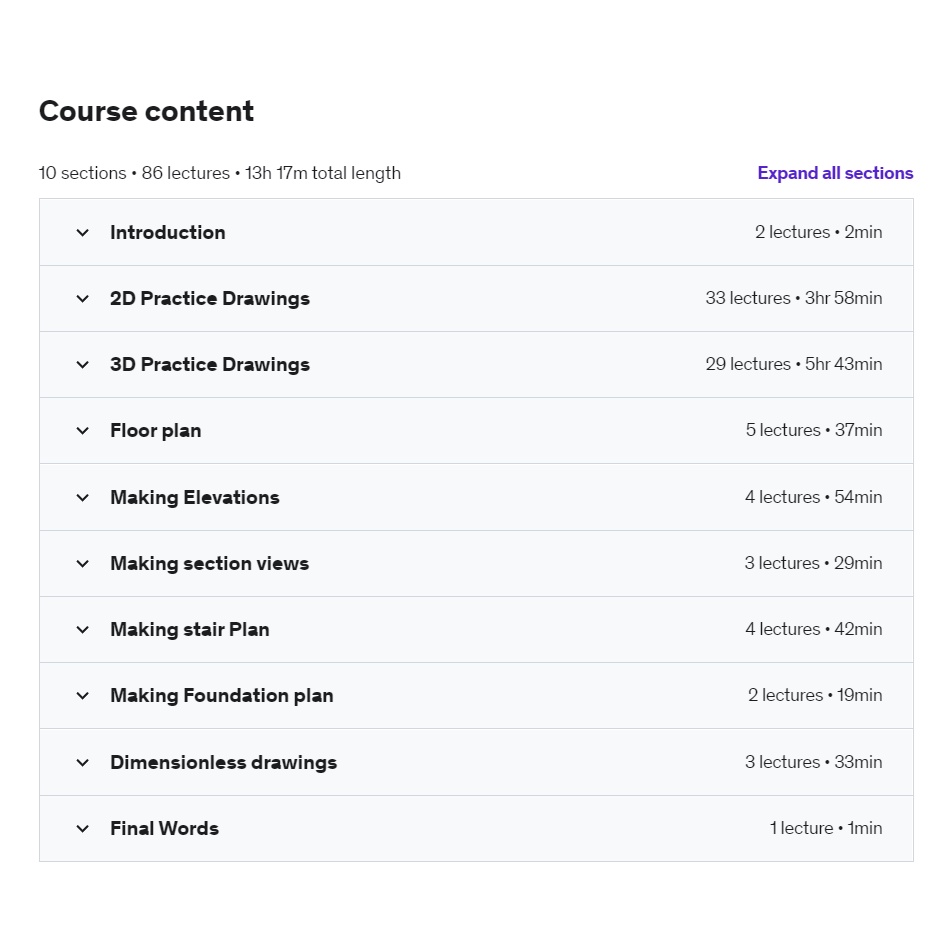Click the chevron beside Making stair Plan
The width and height of the screenshot is (938, 938).
pyautogui.click(x=83, y=630)
